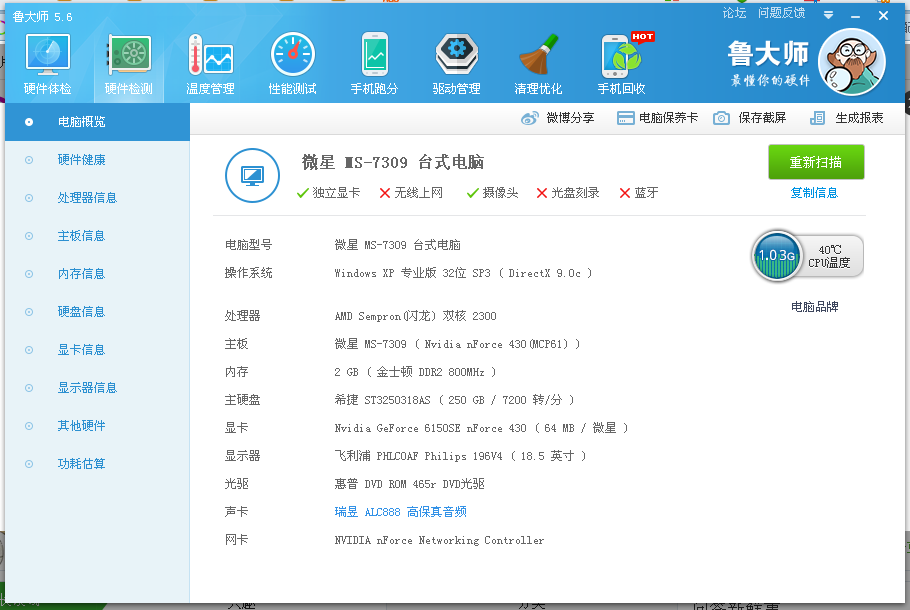
Task: Open the 手机跑分 phone benchmark tool
Action: tap(374, 60)
